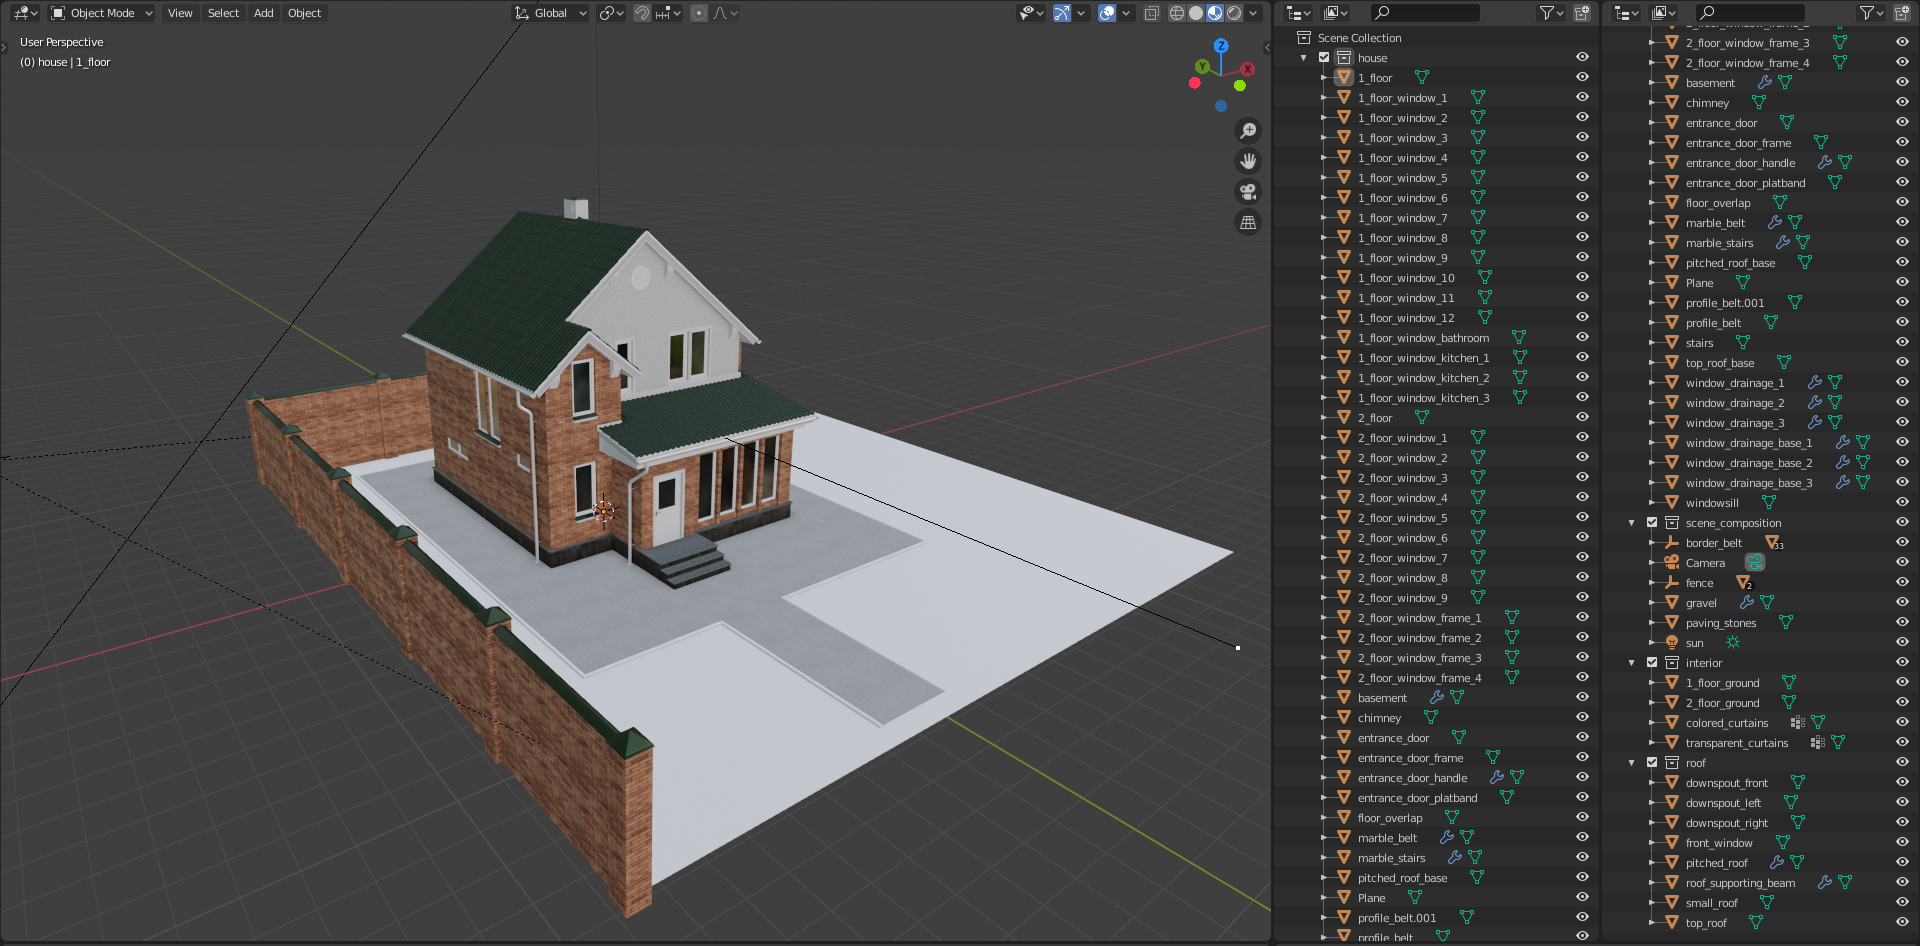Open the View menu
Screen dimensions: 1920x946
179,13
